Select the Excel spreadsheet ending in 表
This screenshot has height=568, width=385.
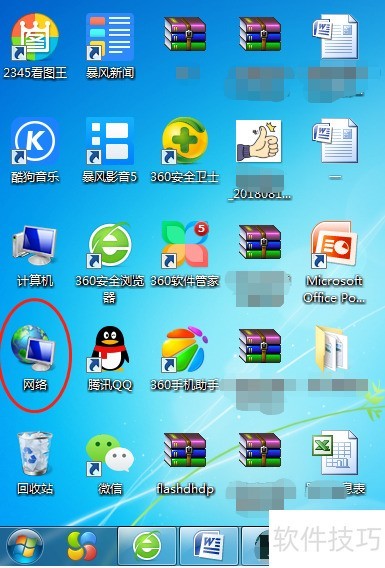335,463
